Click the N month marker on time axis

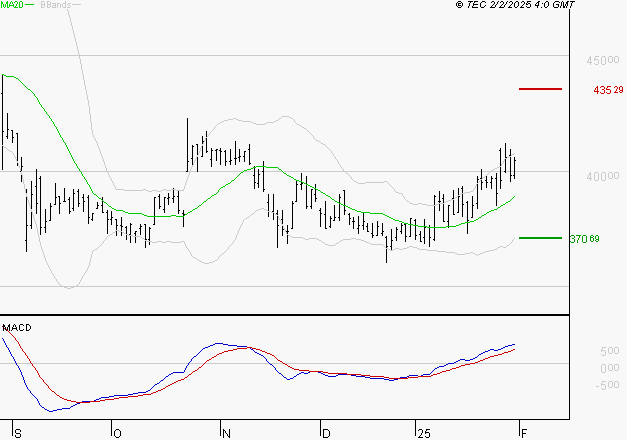pos(226,433)
